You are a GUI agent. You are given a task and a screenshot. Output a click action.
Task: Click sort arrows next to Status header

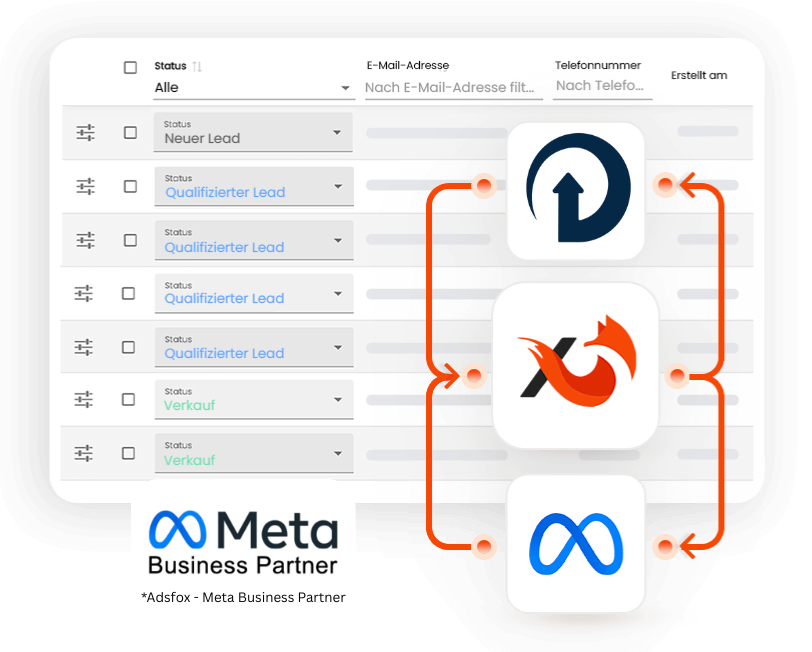pos(197,66)
